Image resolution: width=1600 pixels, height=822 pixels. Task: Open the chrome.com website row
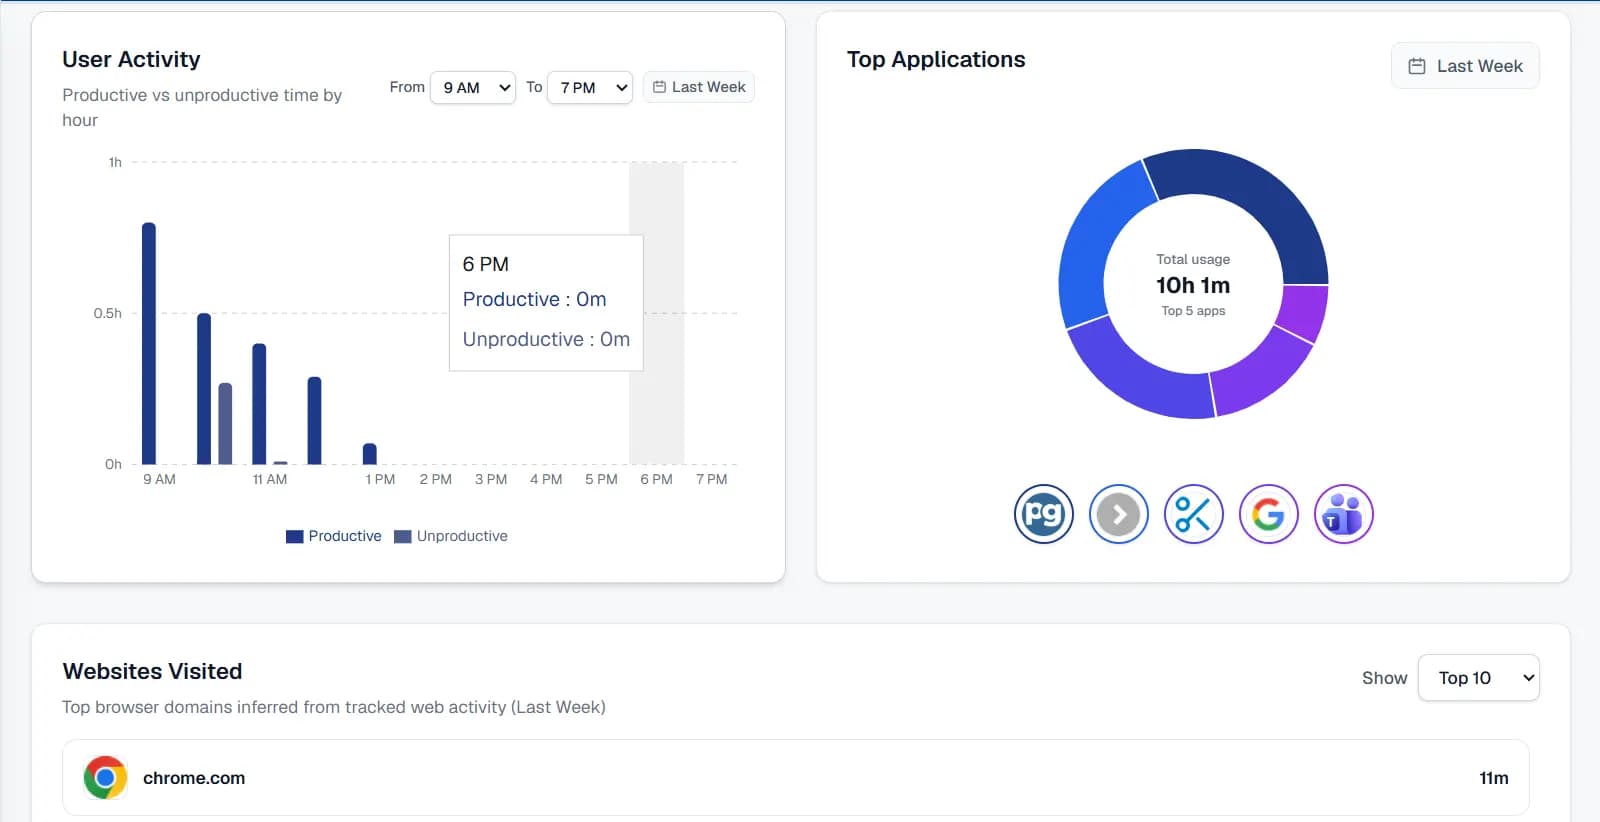pyautogui.click(x=796, y=778)
